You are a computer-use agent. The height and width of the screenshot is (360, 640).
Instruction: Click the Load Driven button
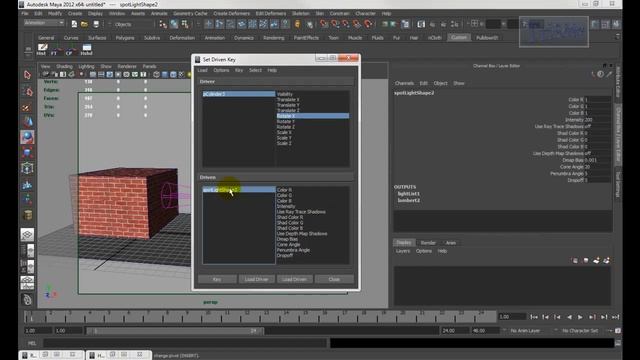pos(294,279)
